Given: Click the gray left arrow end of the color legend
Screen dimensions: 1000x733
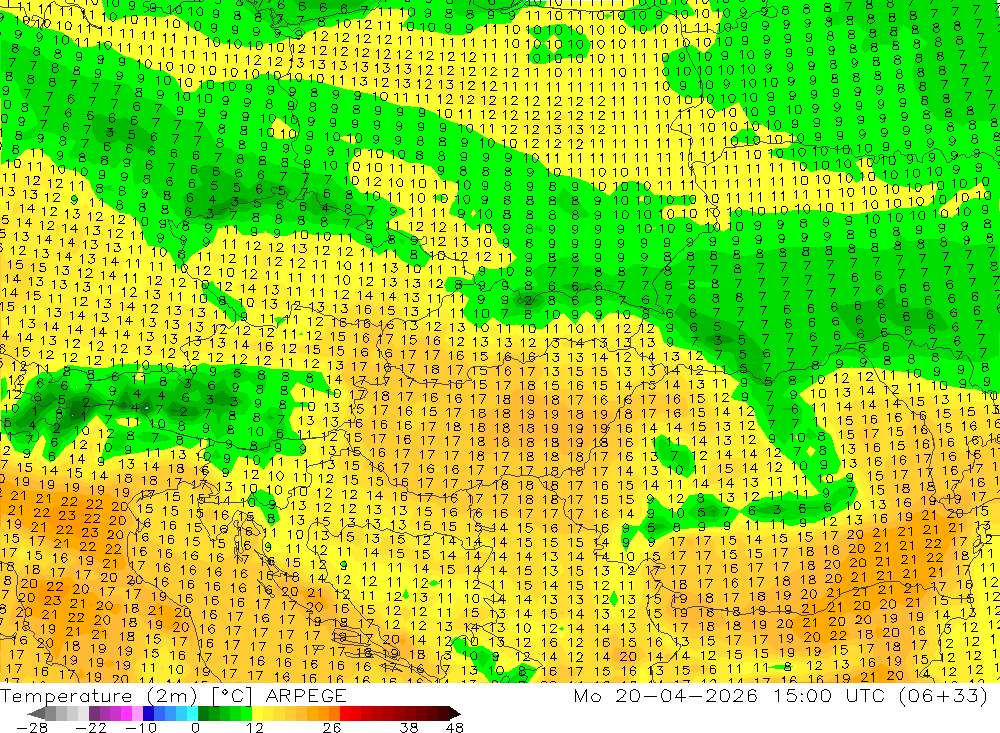Looking at the screenshot, I should (x=36, y=714).
